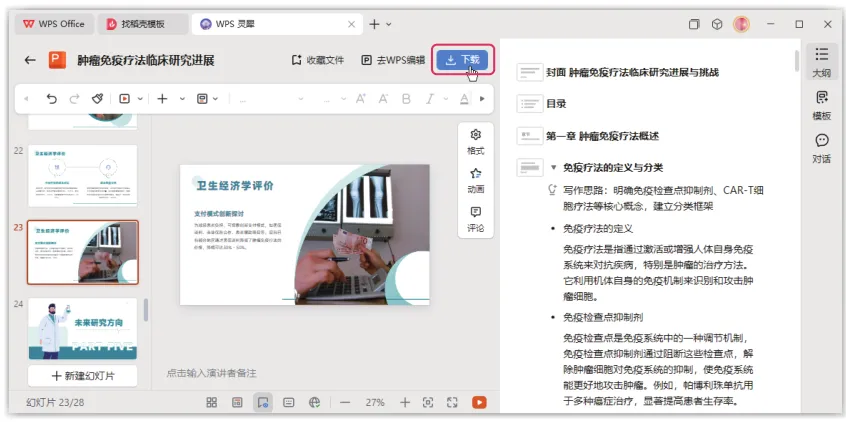Toggle the speaker notes pane icon

tap(289, 402)
